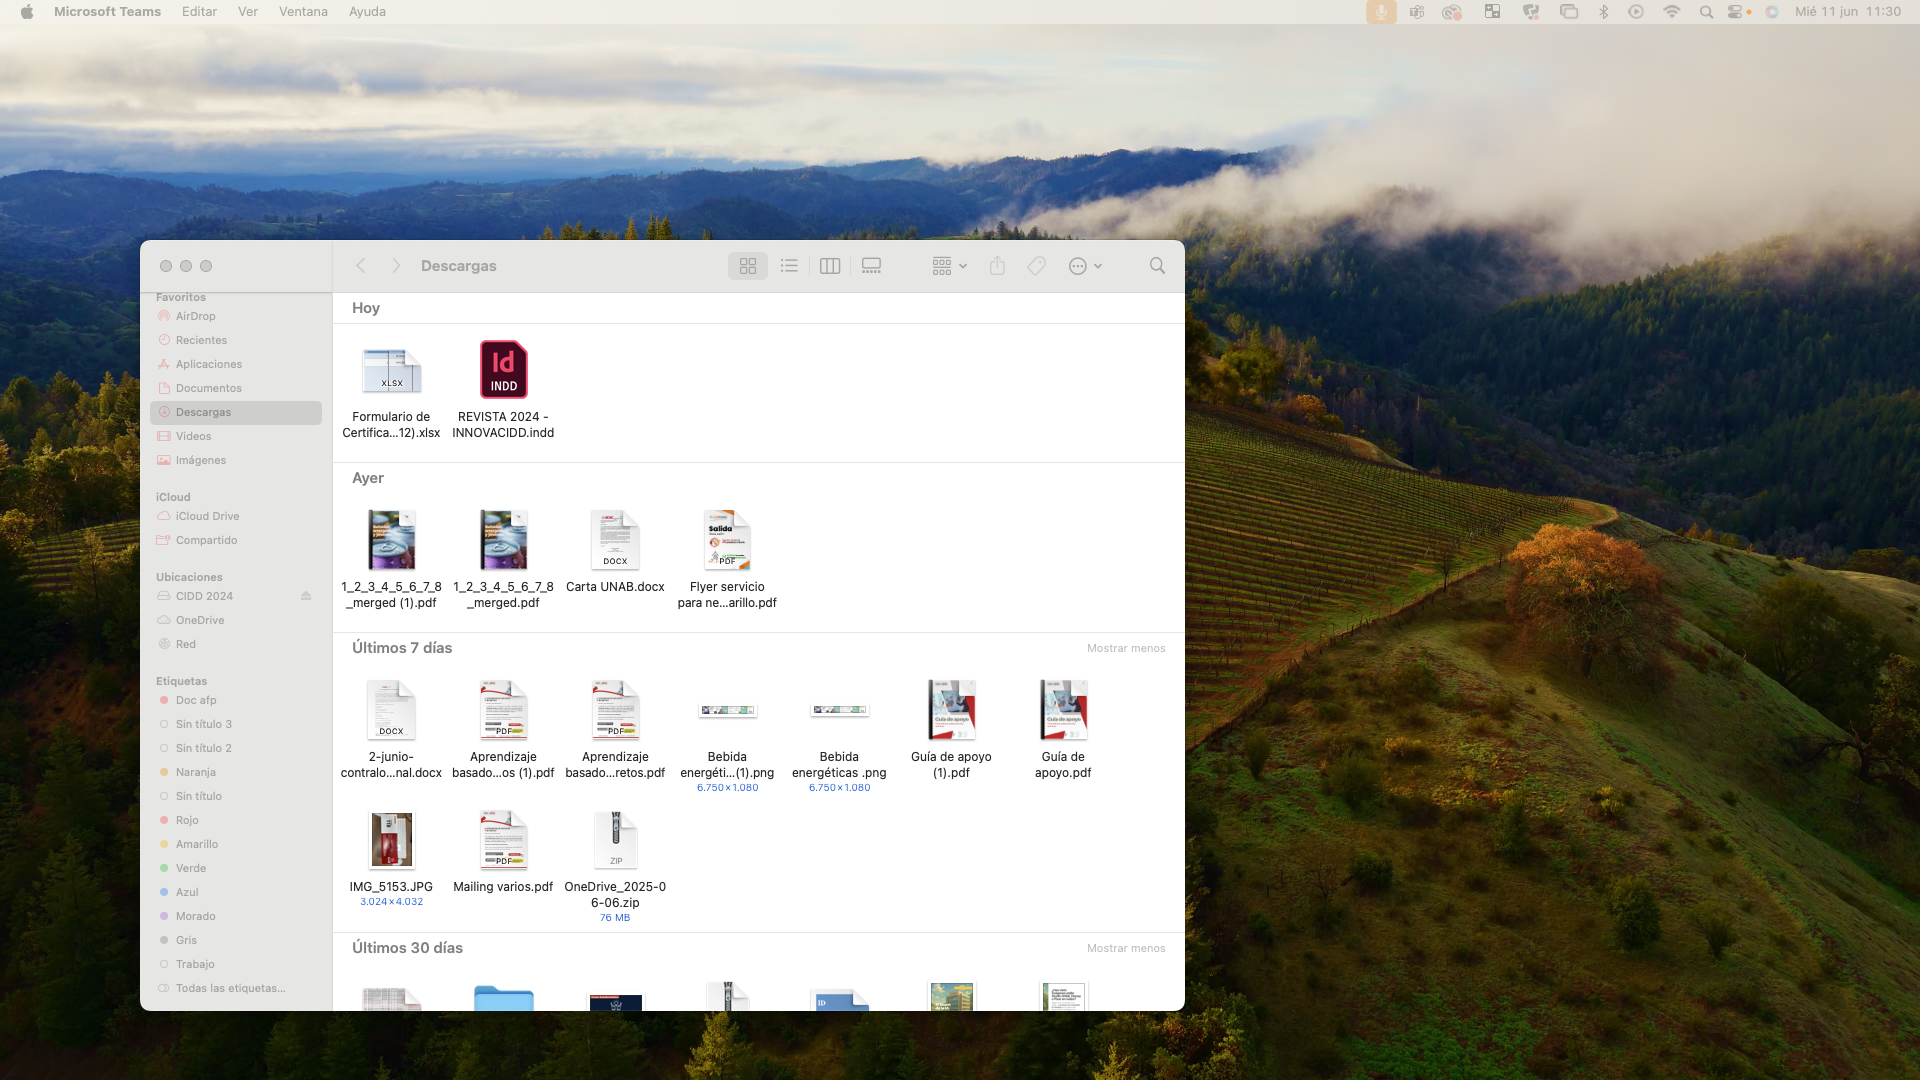Select the Gris tag
The image size is (1920, 1080).
(236, 940)
